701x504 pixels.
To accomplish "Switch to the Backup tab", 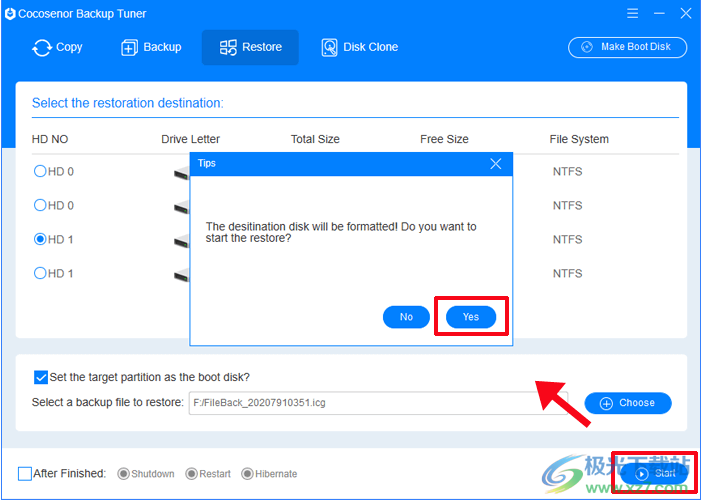I will click(151, 47).
